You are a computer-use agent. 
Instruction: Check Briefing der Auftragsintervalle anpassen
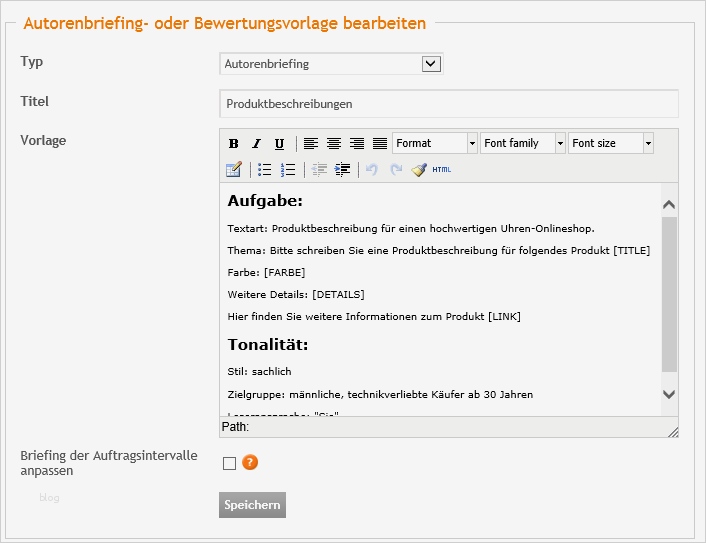[x=229, y=463]
